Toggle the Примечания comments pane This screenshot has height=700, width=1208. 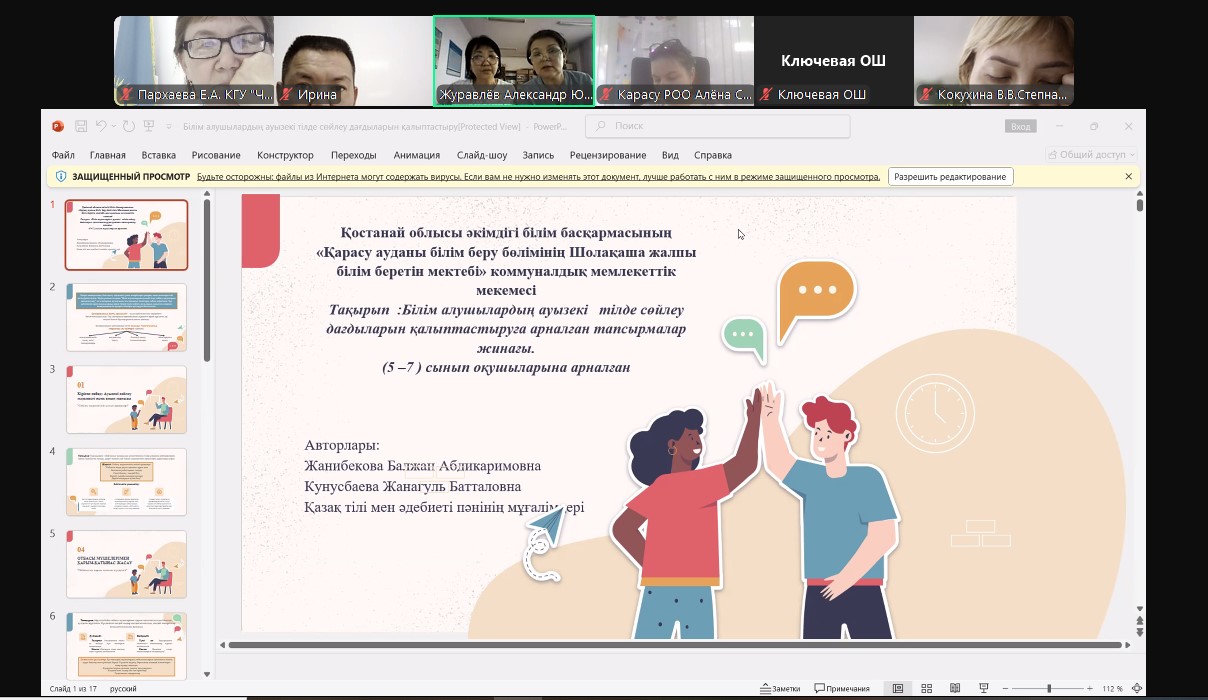click(x=842, y=688)
